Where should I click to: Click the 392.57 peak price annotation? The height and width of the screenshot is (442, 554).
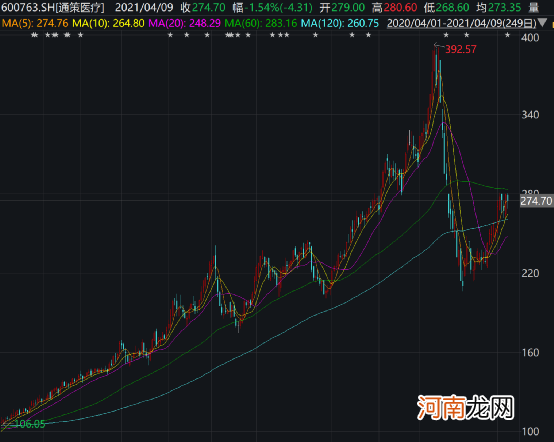(x=461, y=49)
